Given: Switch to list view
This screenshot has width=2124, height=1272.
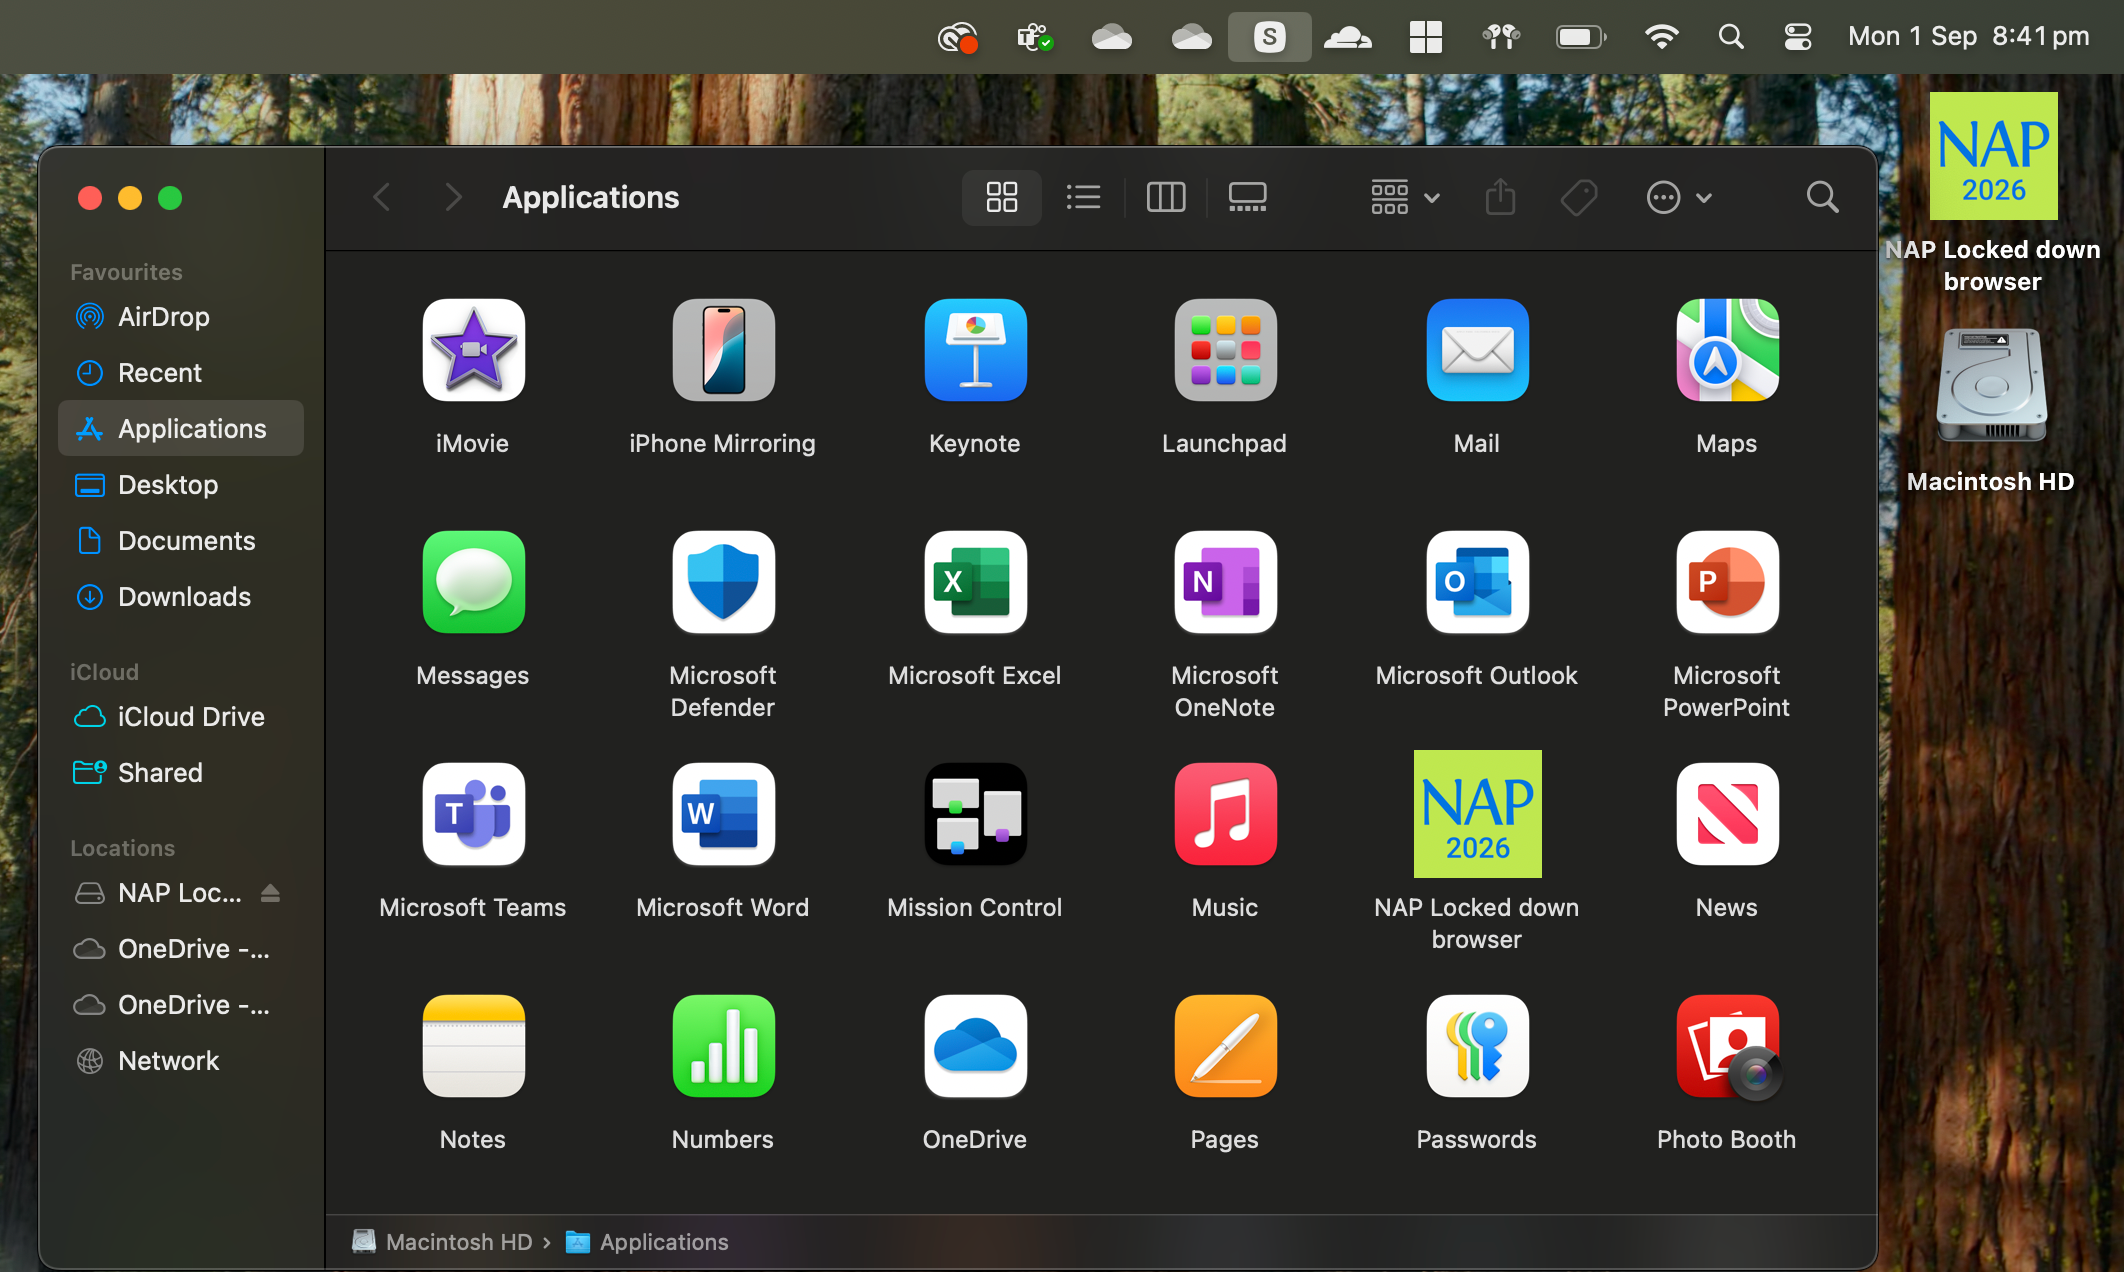Looking at the screenshot, I should (1083, 197).
